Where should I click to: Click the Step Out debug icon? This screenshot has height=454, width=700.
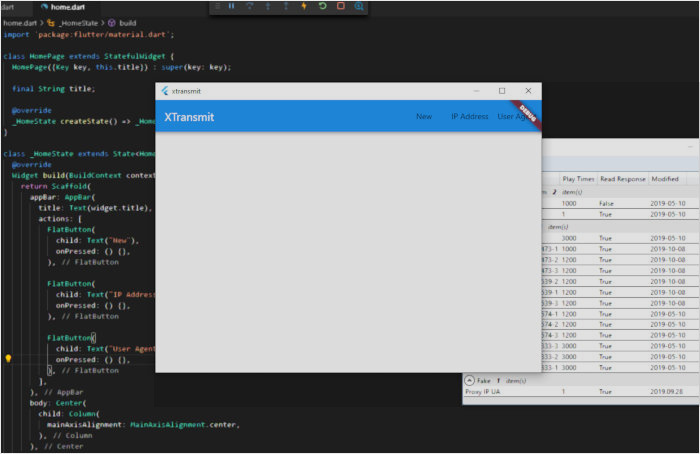(286, 6)
